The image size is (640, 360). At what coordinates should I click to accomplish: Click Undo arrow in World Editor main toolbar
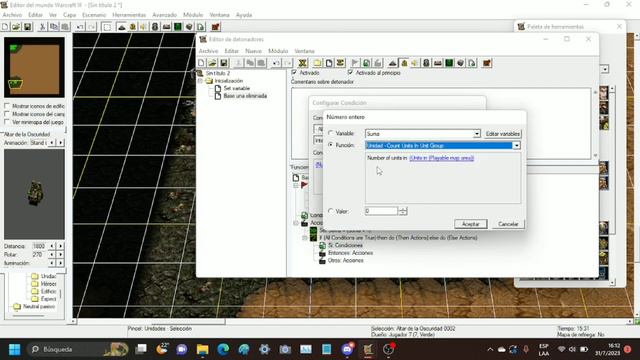click(x=80, y=27)
